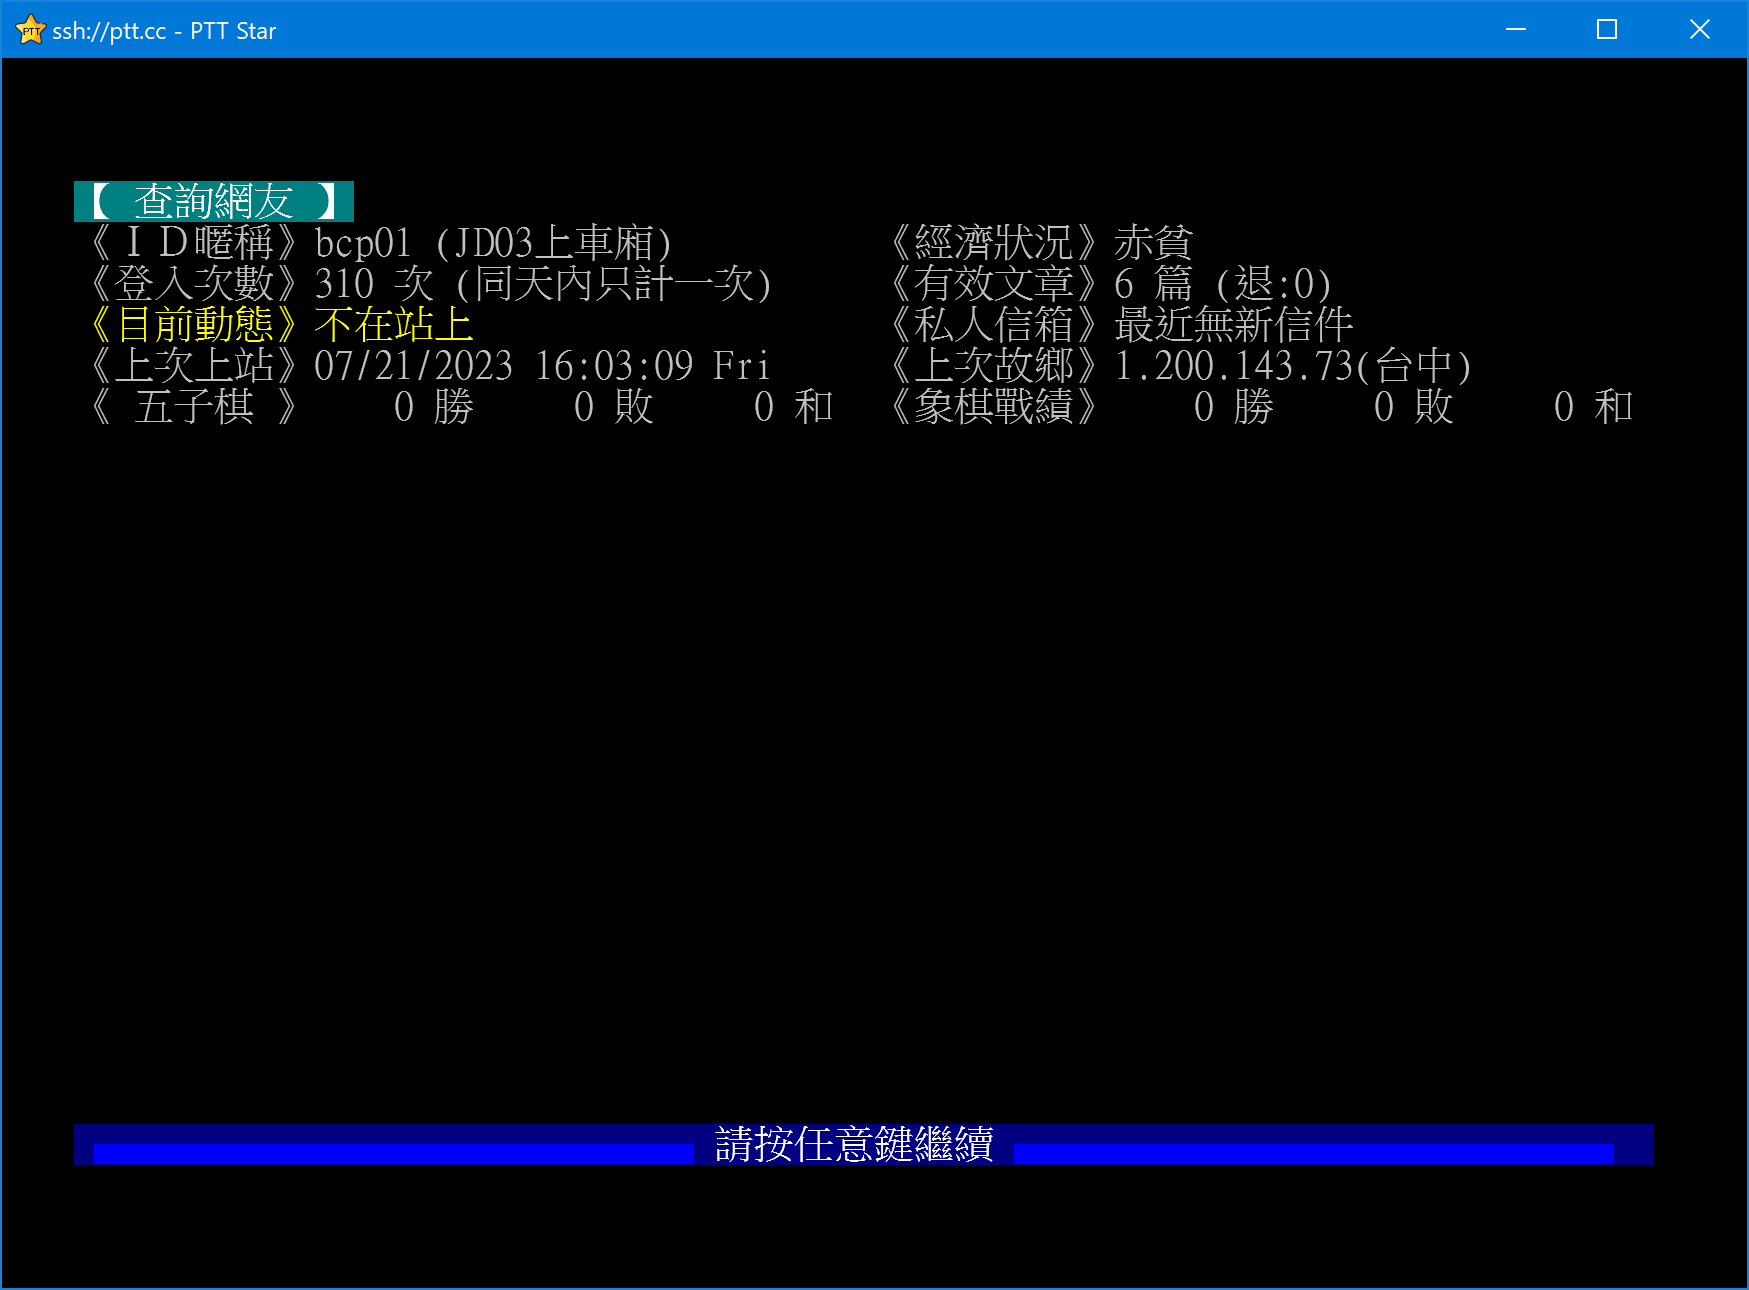The height and width of the screenshot is (1290, 1749).
Task: Click the yellow status text 不在站上
Action: pyautogui.click(x=393, y=325)
